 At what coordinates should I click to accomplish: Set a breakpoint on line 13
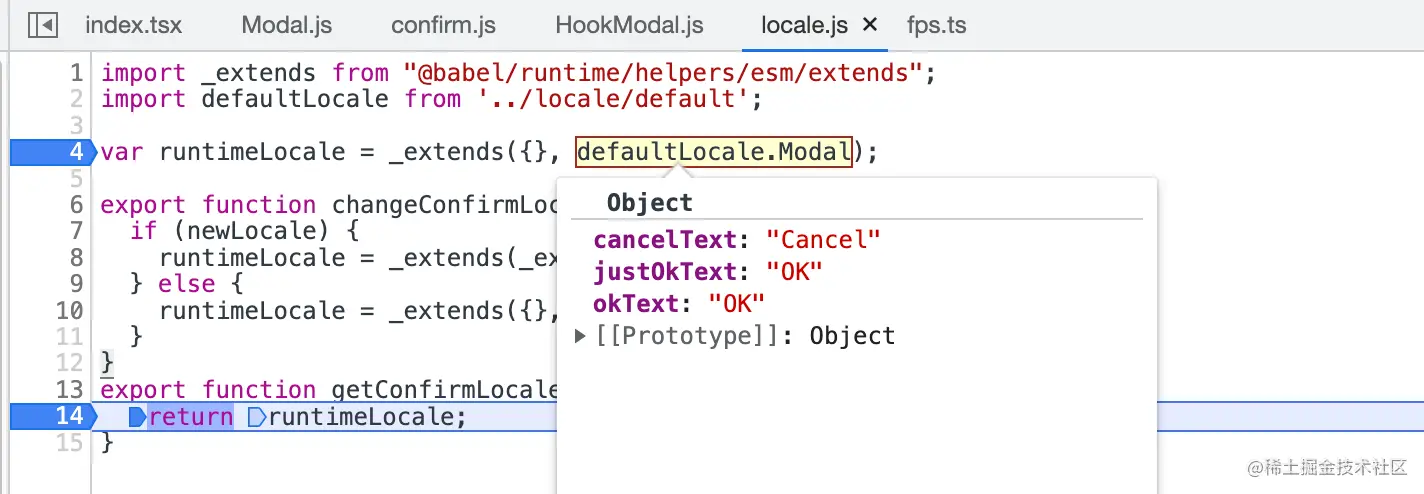point(69,390)
